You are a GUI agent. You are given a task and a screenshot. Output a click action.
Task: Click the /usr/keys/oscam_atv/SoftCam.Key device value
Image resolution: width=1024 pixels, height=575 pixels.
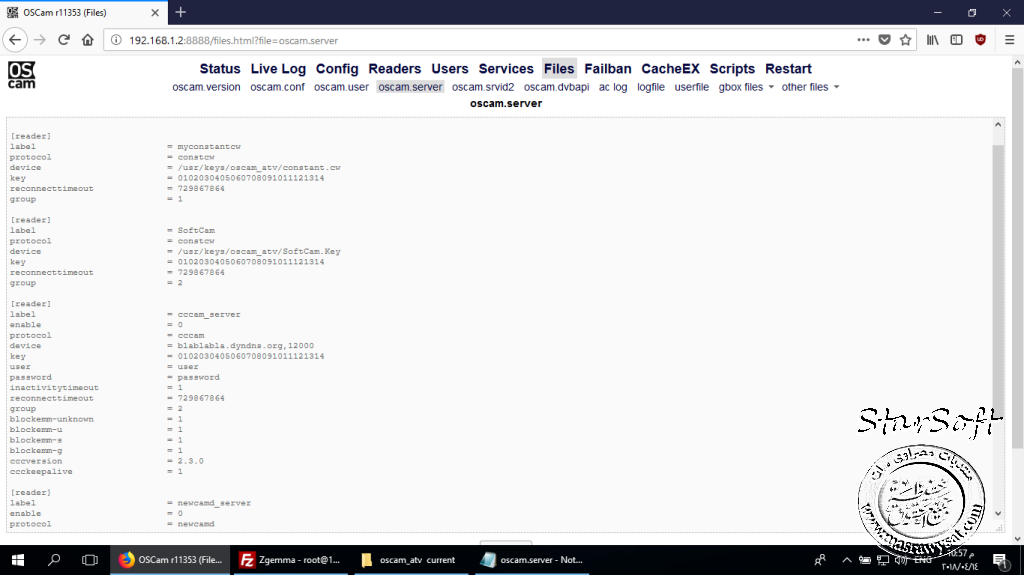[x=259, y=252]
